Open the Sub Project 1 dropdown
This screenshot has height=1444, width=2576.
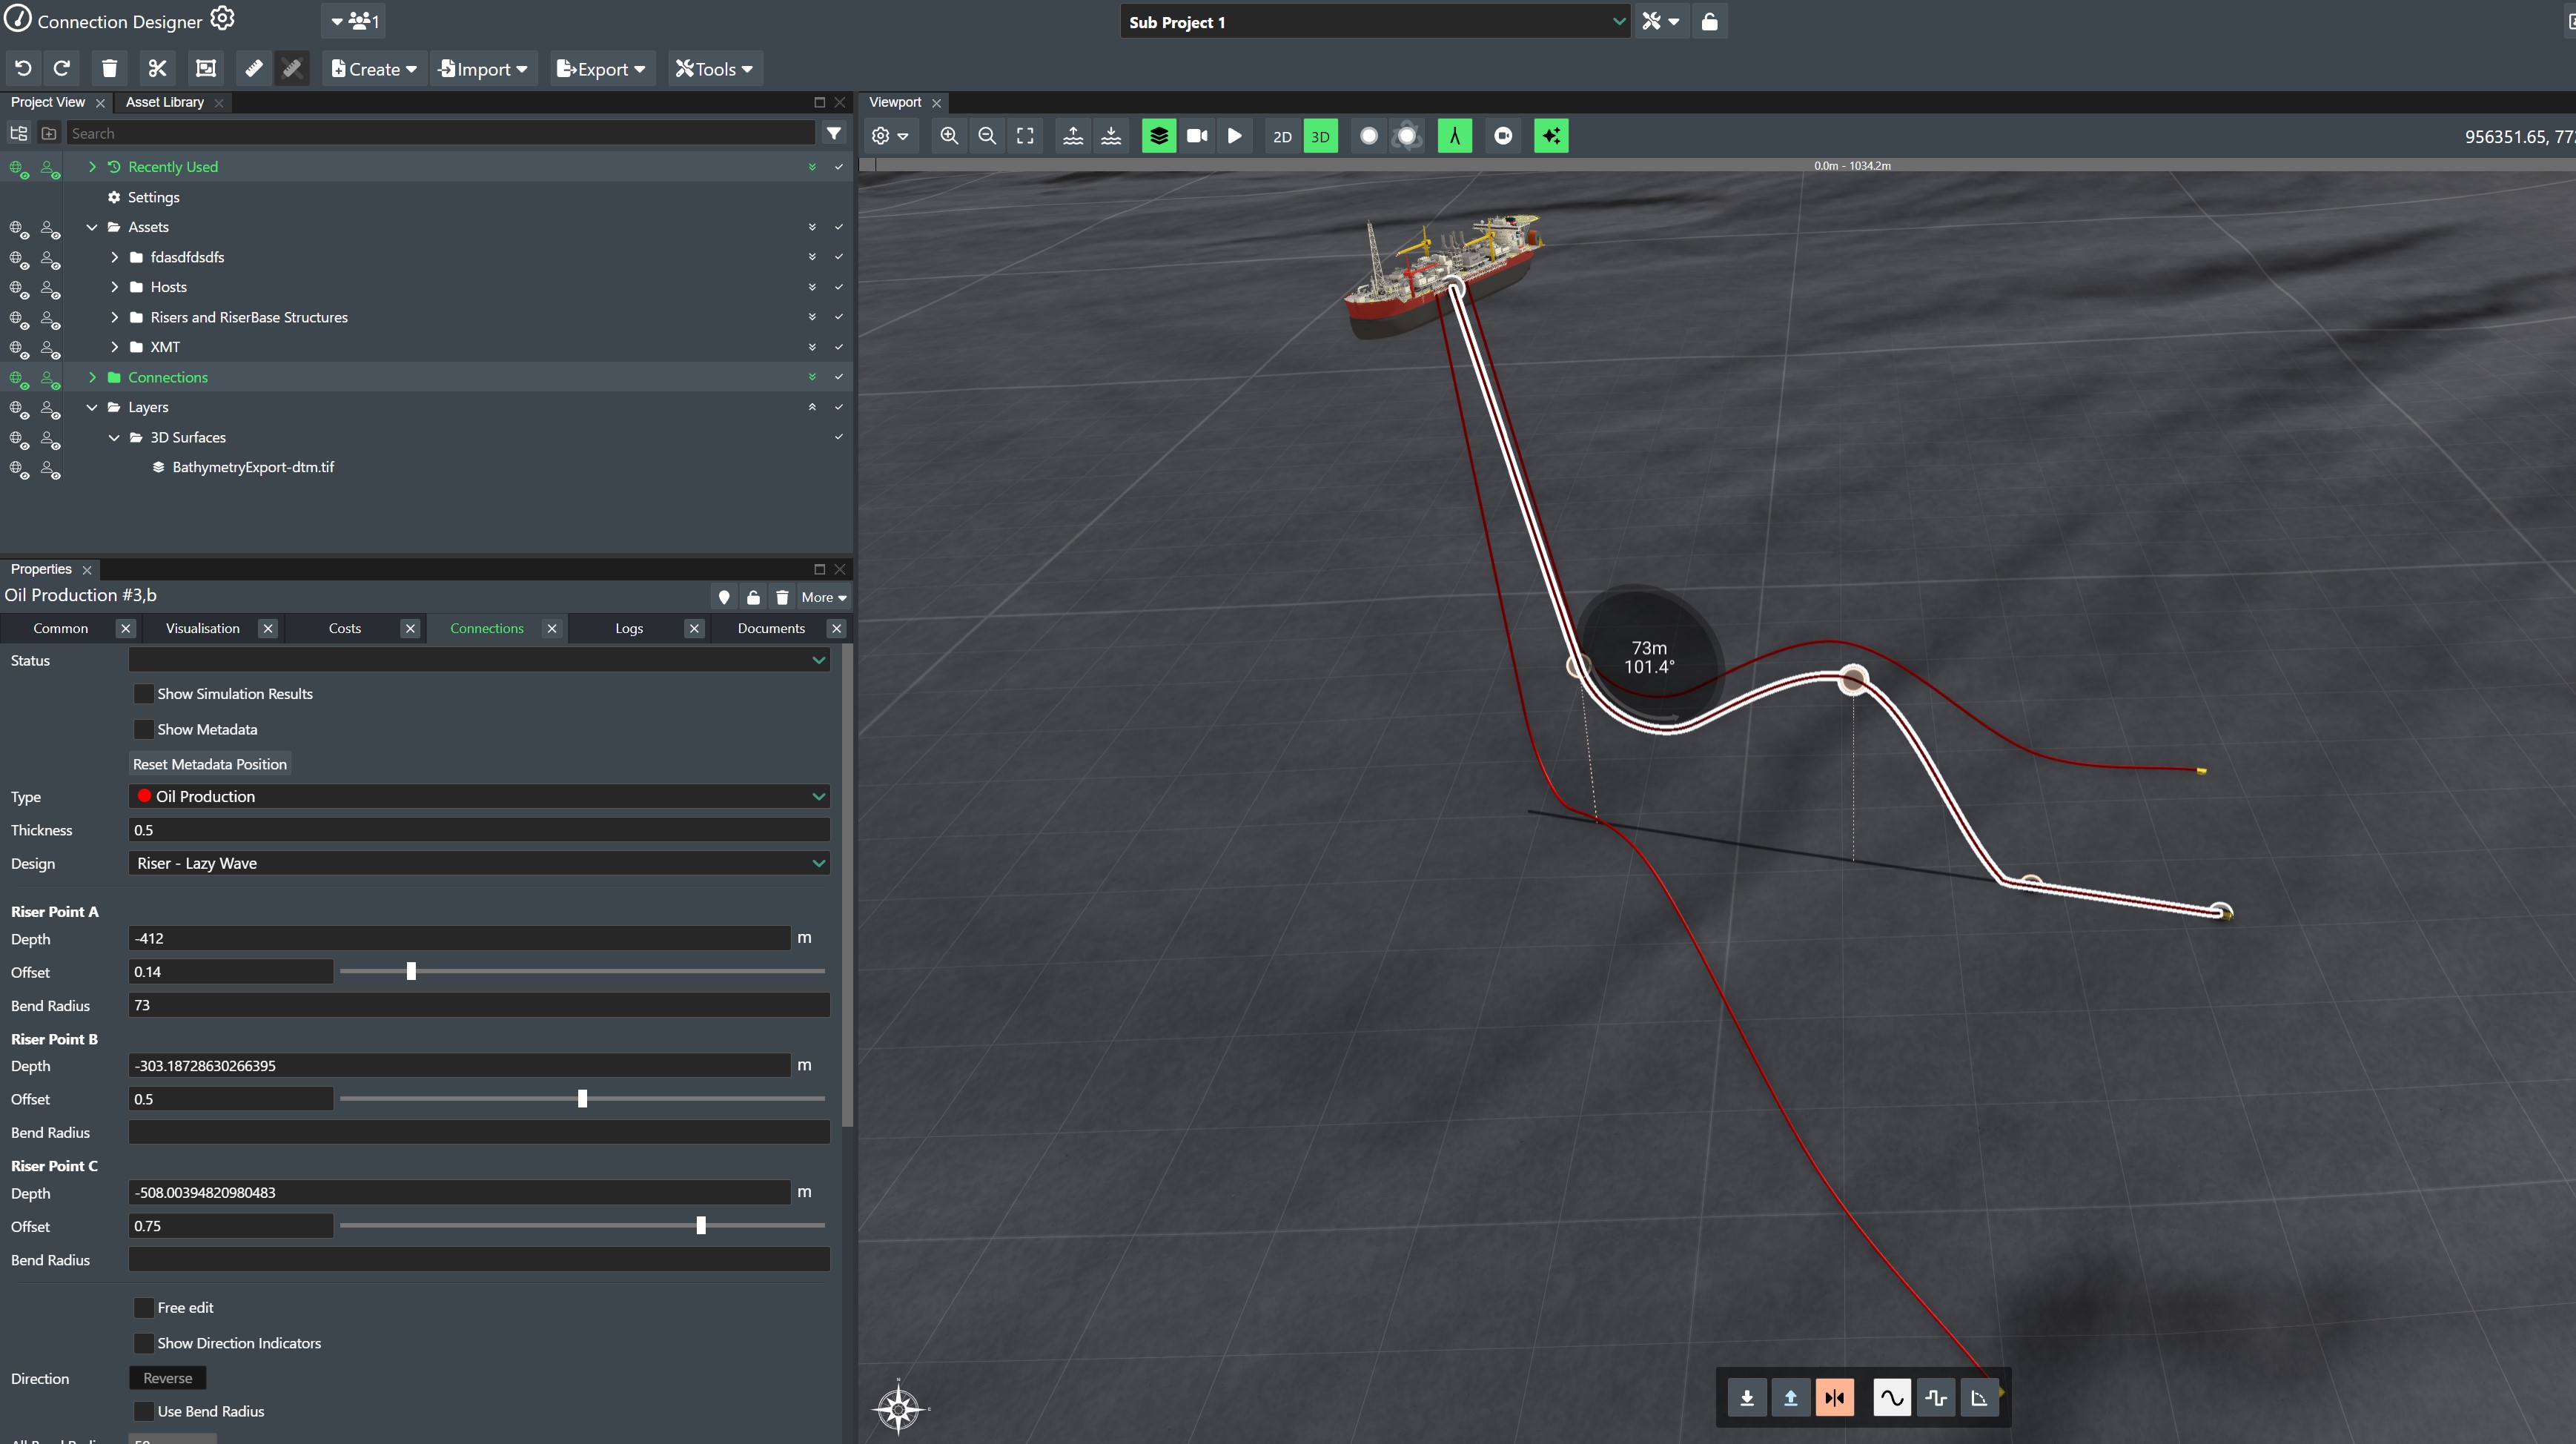click(1376, 21)
